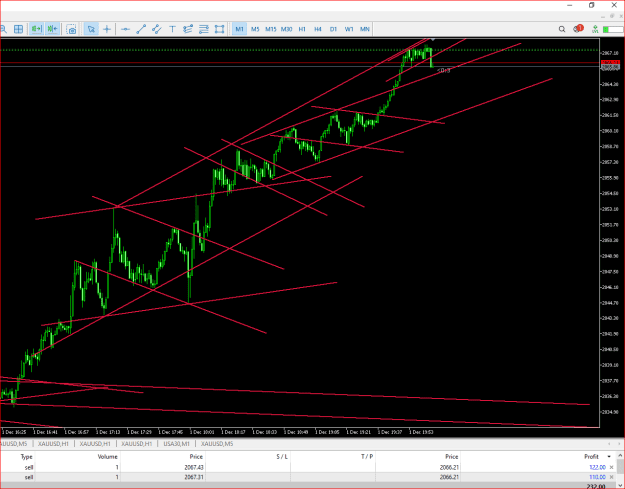This screenshot has height=489, width=625.
Task: Open the first XAUUSD,H1 chart tab
Action: (x=53, y=444)
